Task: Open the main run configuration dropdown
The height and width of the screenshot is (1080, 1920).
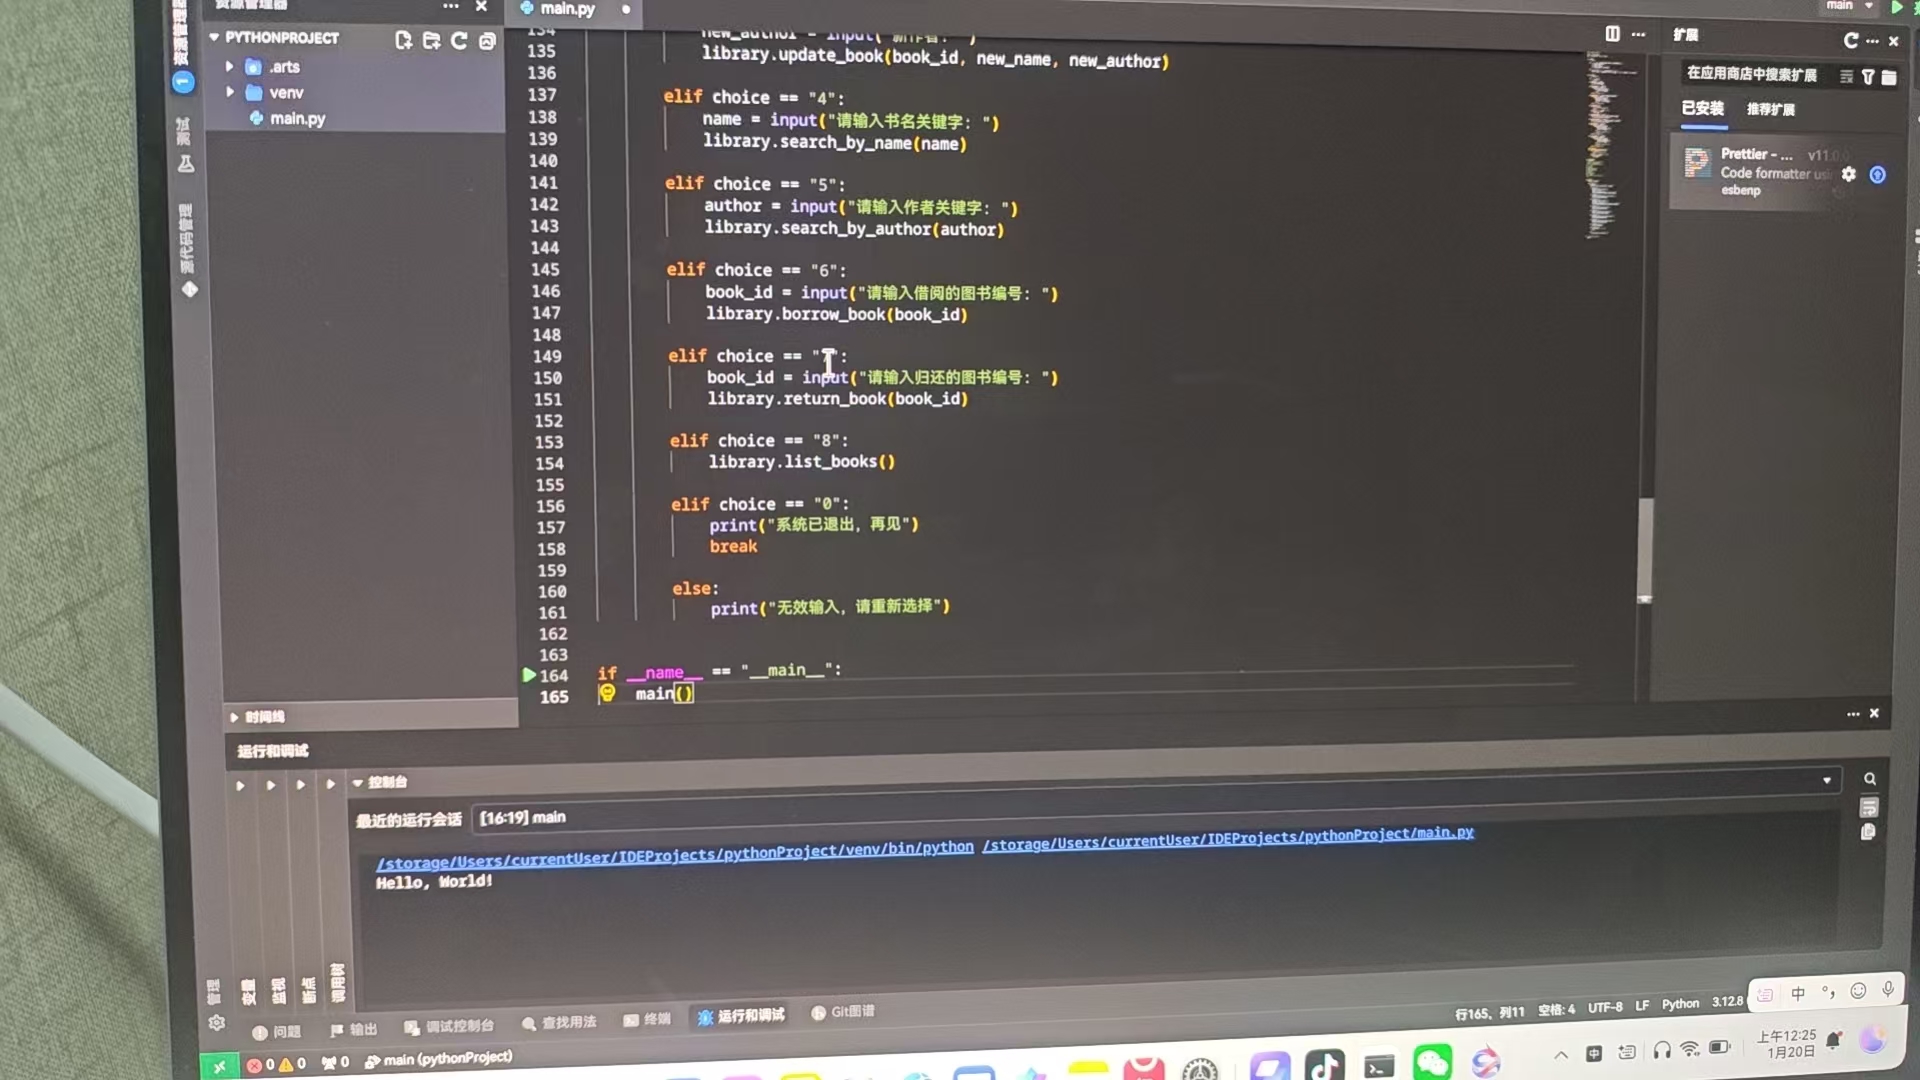Action: (1850, 6)
